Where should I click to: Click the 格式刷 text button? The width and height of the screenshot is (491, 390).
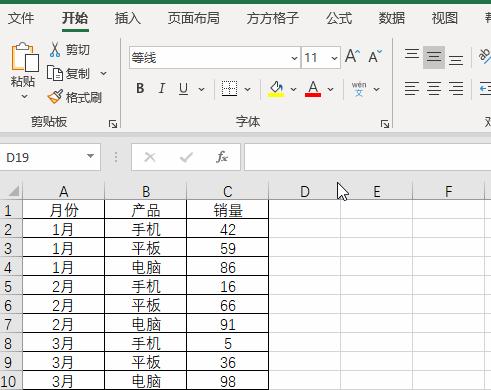pyautogui.click(x=84, y=97)
